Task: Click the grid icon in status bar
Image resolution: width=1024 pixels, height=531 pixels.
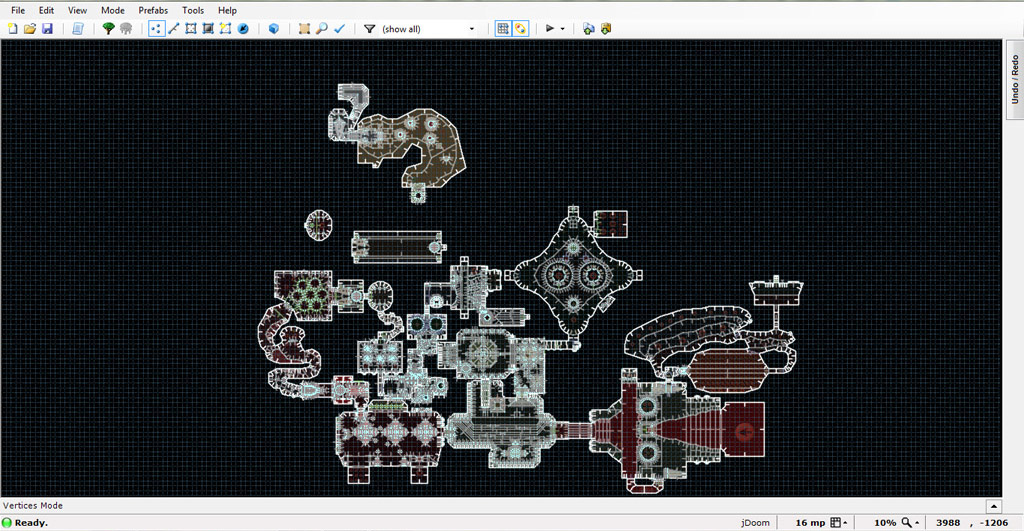Action: [x=835, y=523]
